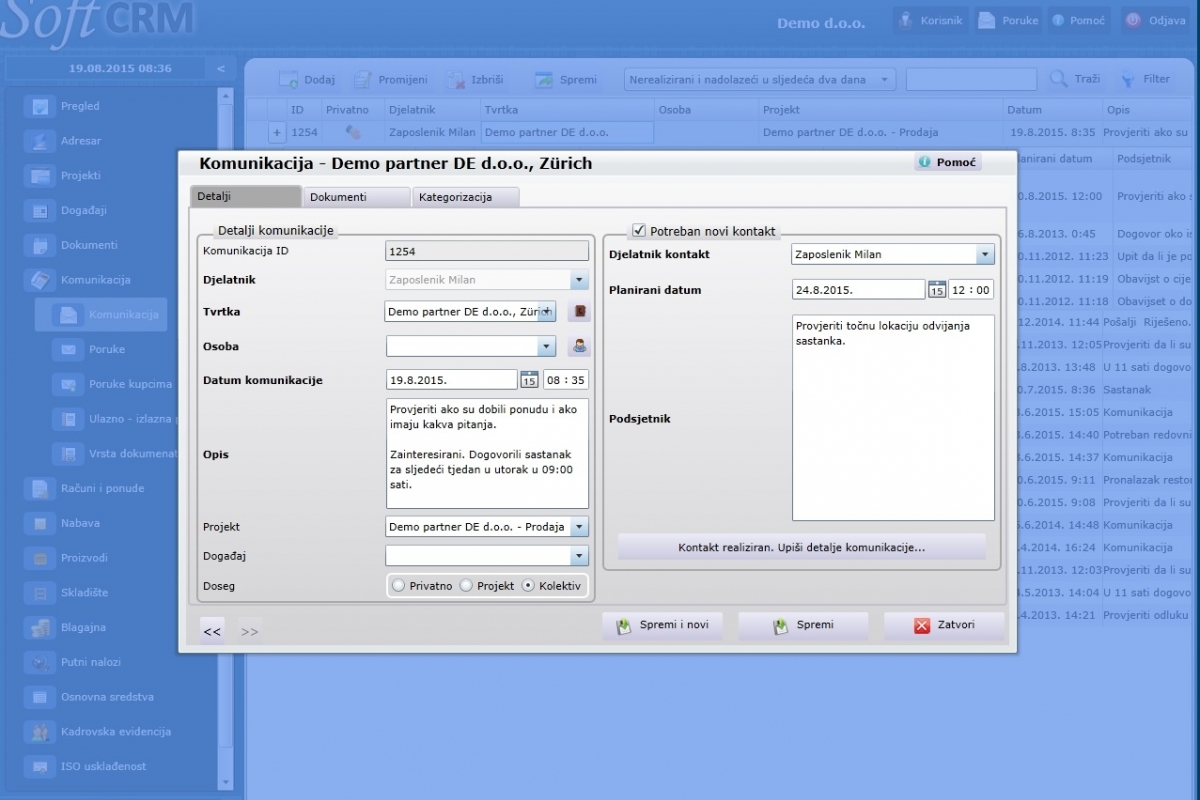Open the Blagajna sidebar icon
1200x800 pixels.
(40, 628)
